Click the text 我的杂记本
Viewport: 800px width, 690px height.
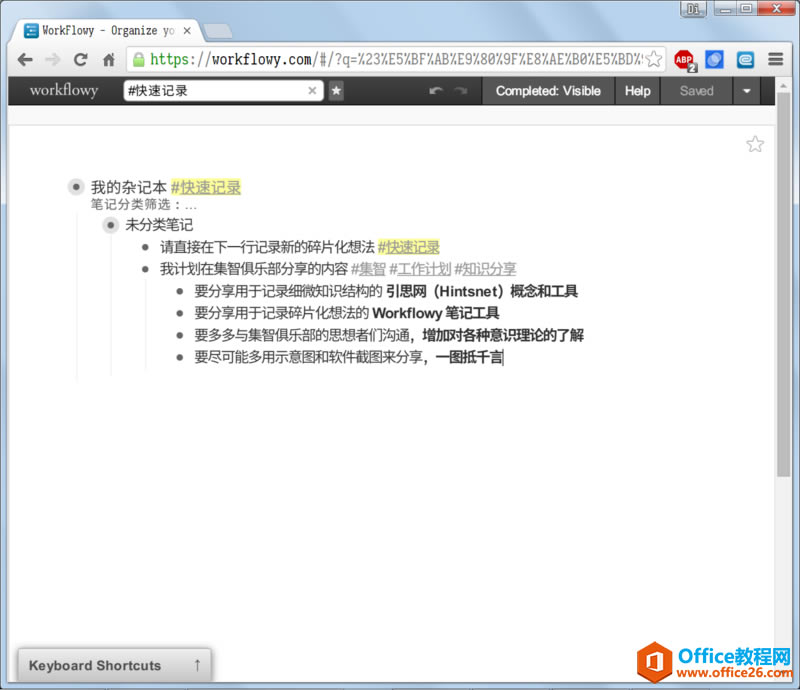coord(129,187)
